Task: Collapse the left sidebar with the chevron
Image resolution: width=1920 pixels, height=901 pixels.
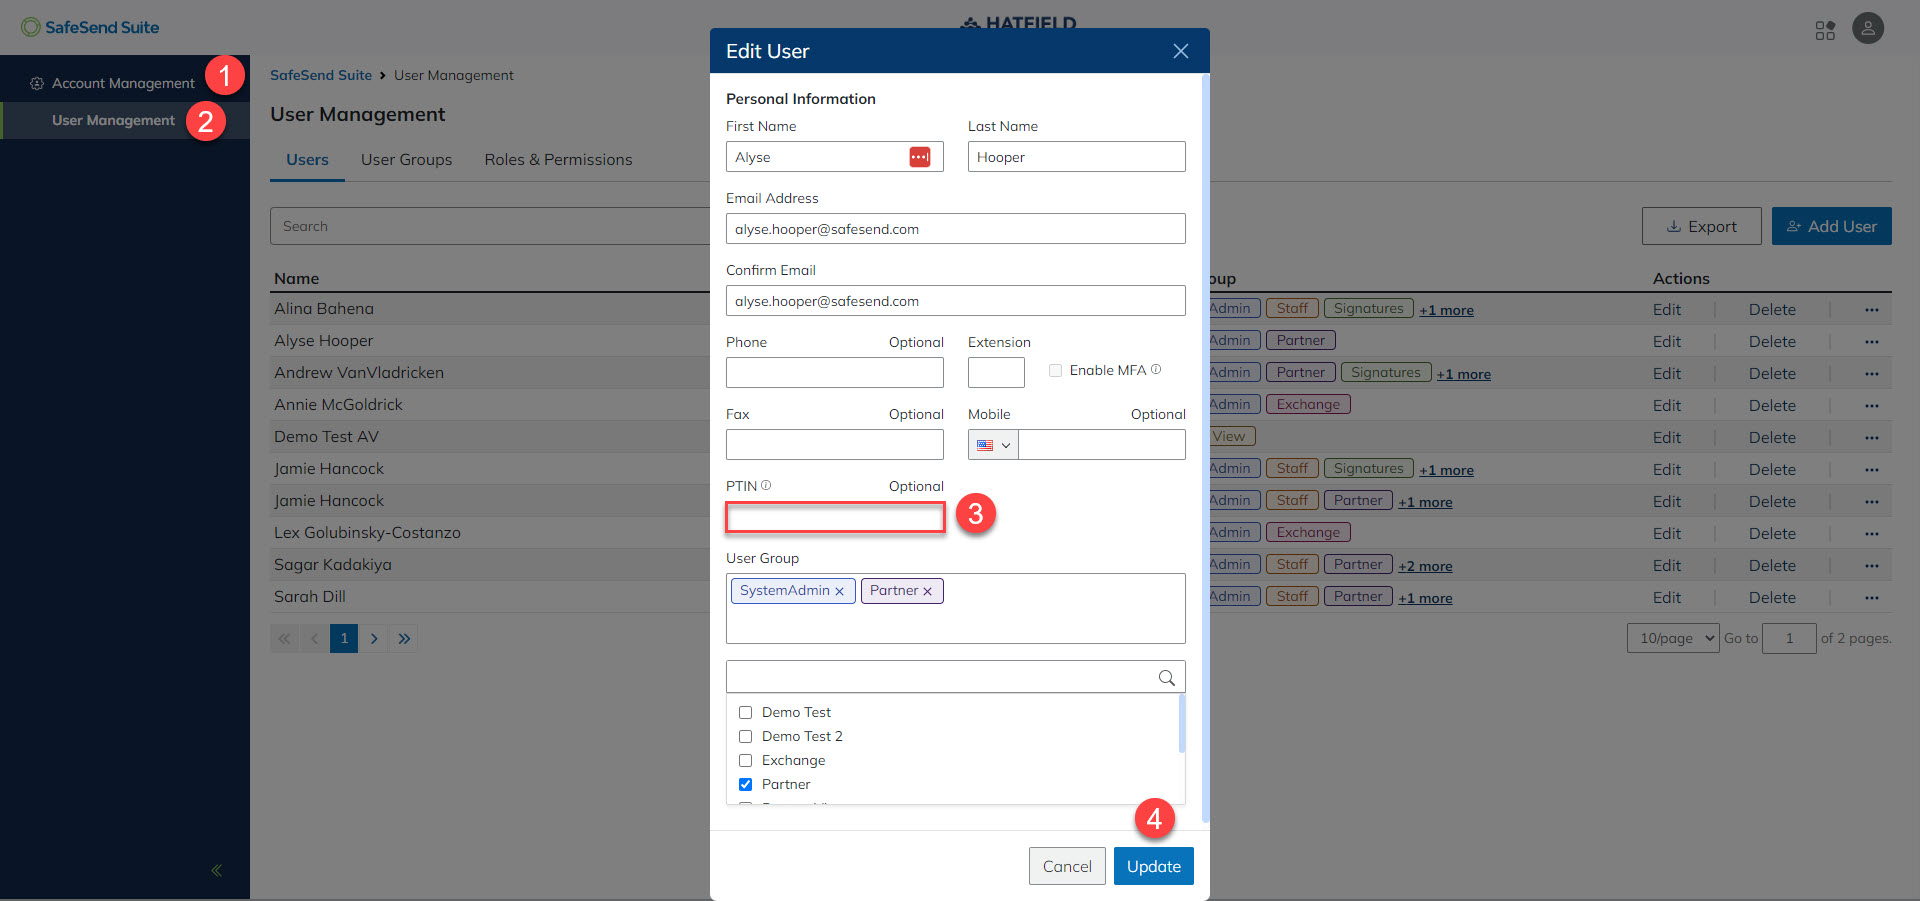Action: (216, 870)
